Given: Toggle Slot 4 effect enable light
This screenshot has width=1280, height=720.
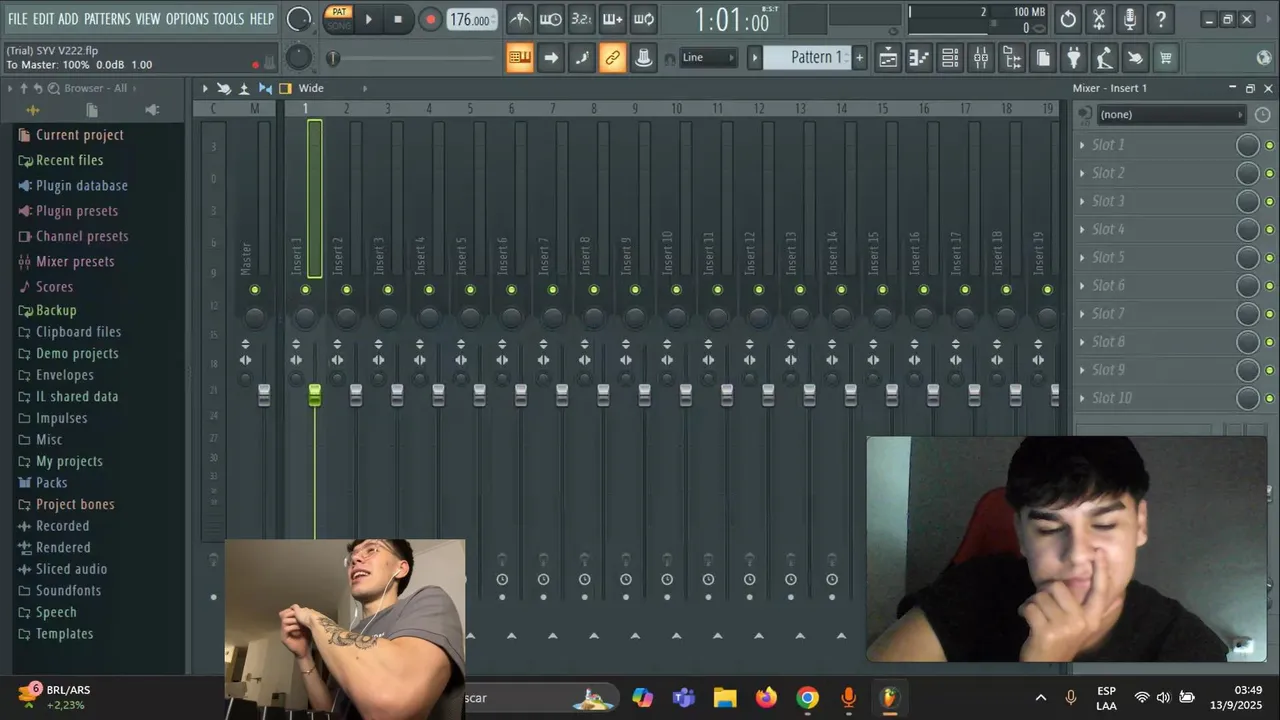Looking at the screenshot, I should coord(1269,230).
